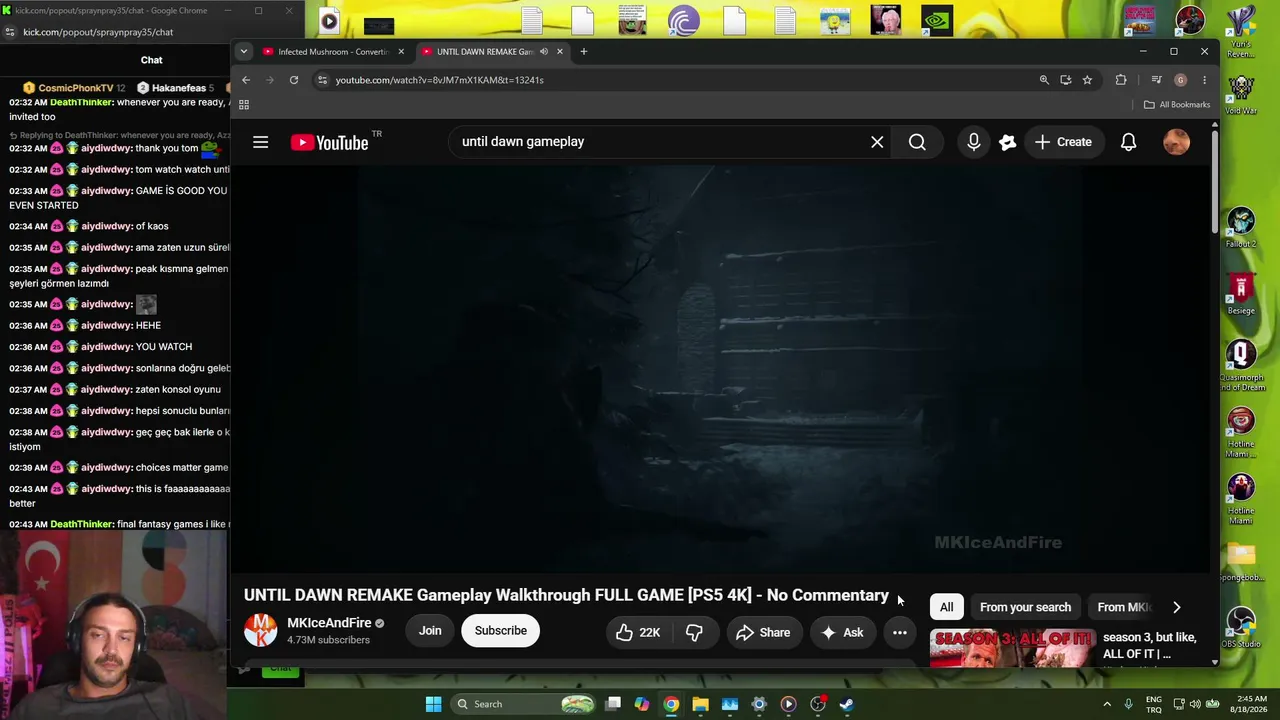This screenshot has height=720, width=1280.
Task: Open the Chrome apps grid shortcut
Action: point(243,104)
